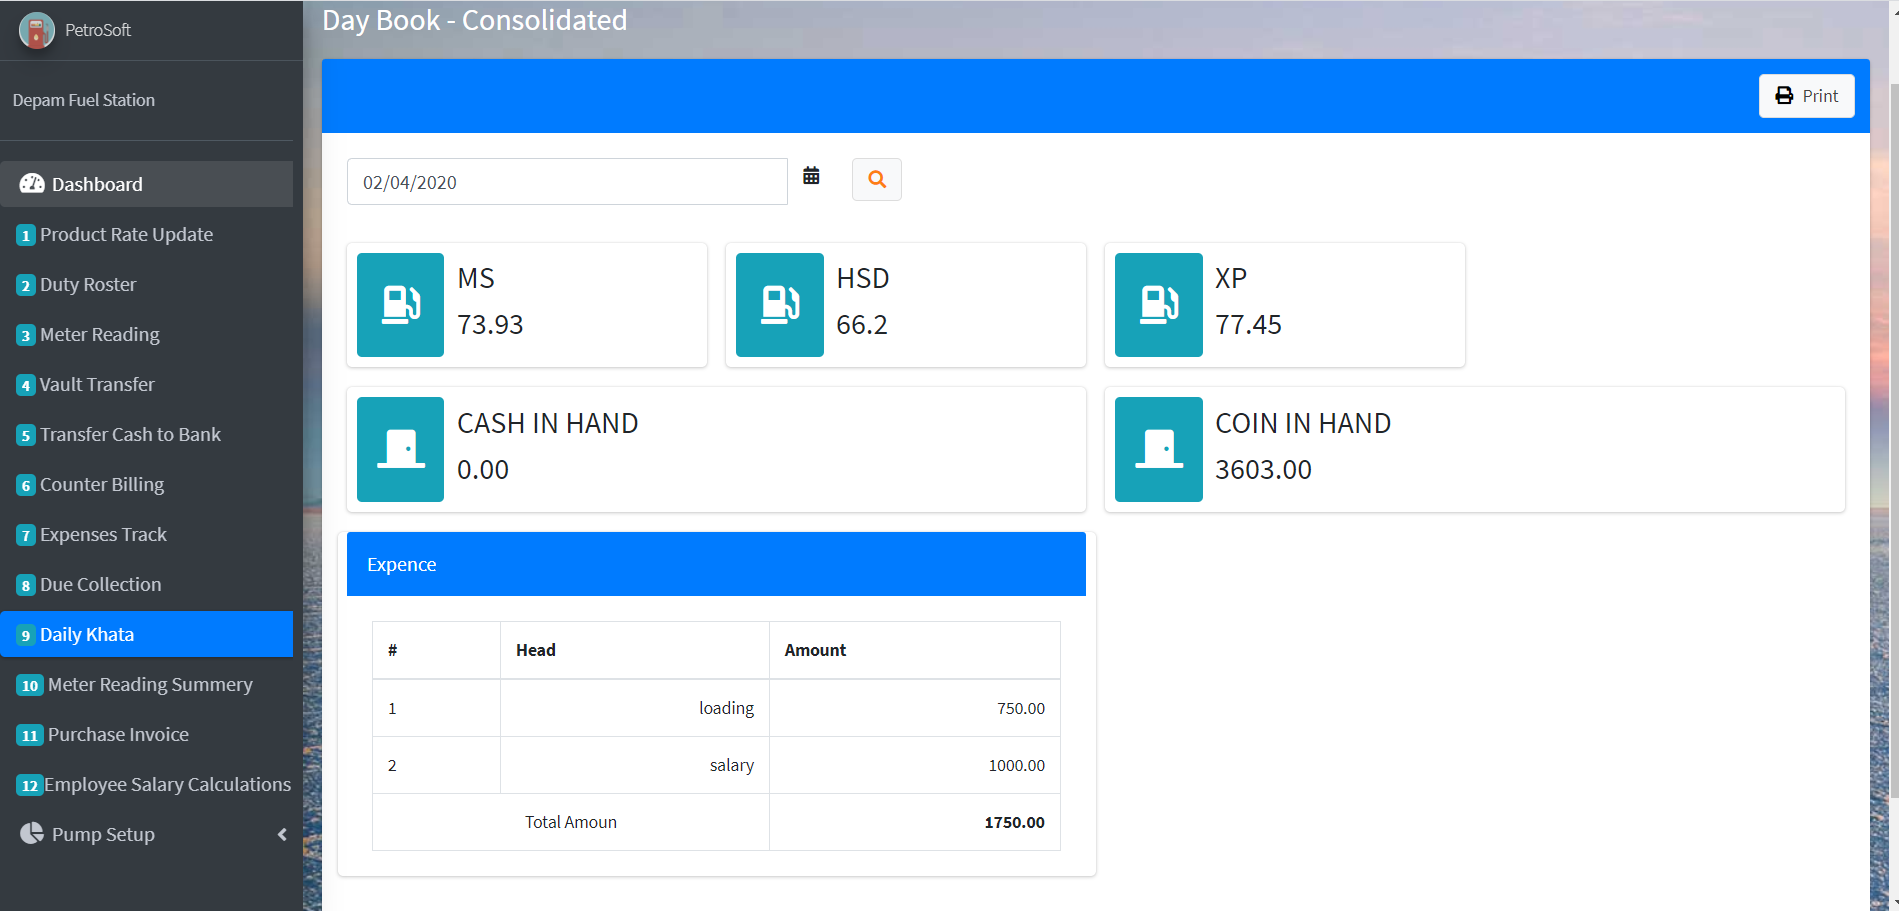Viewport: 1899px width, 911px height.
Task: Click the orange search magnifier button
Action: (876, 179)
